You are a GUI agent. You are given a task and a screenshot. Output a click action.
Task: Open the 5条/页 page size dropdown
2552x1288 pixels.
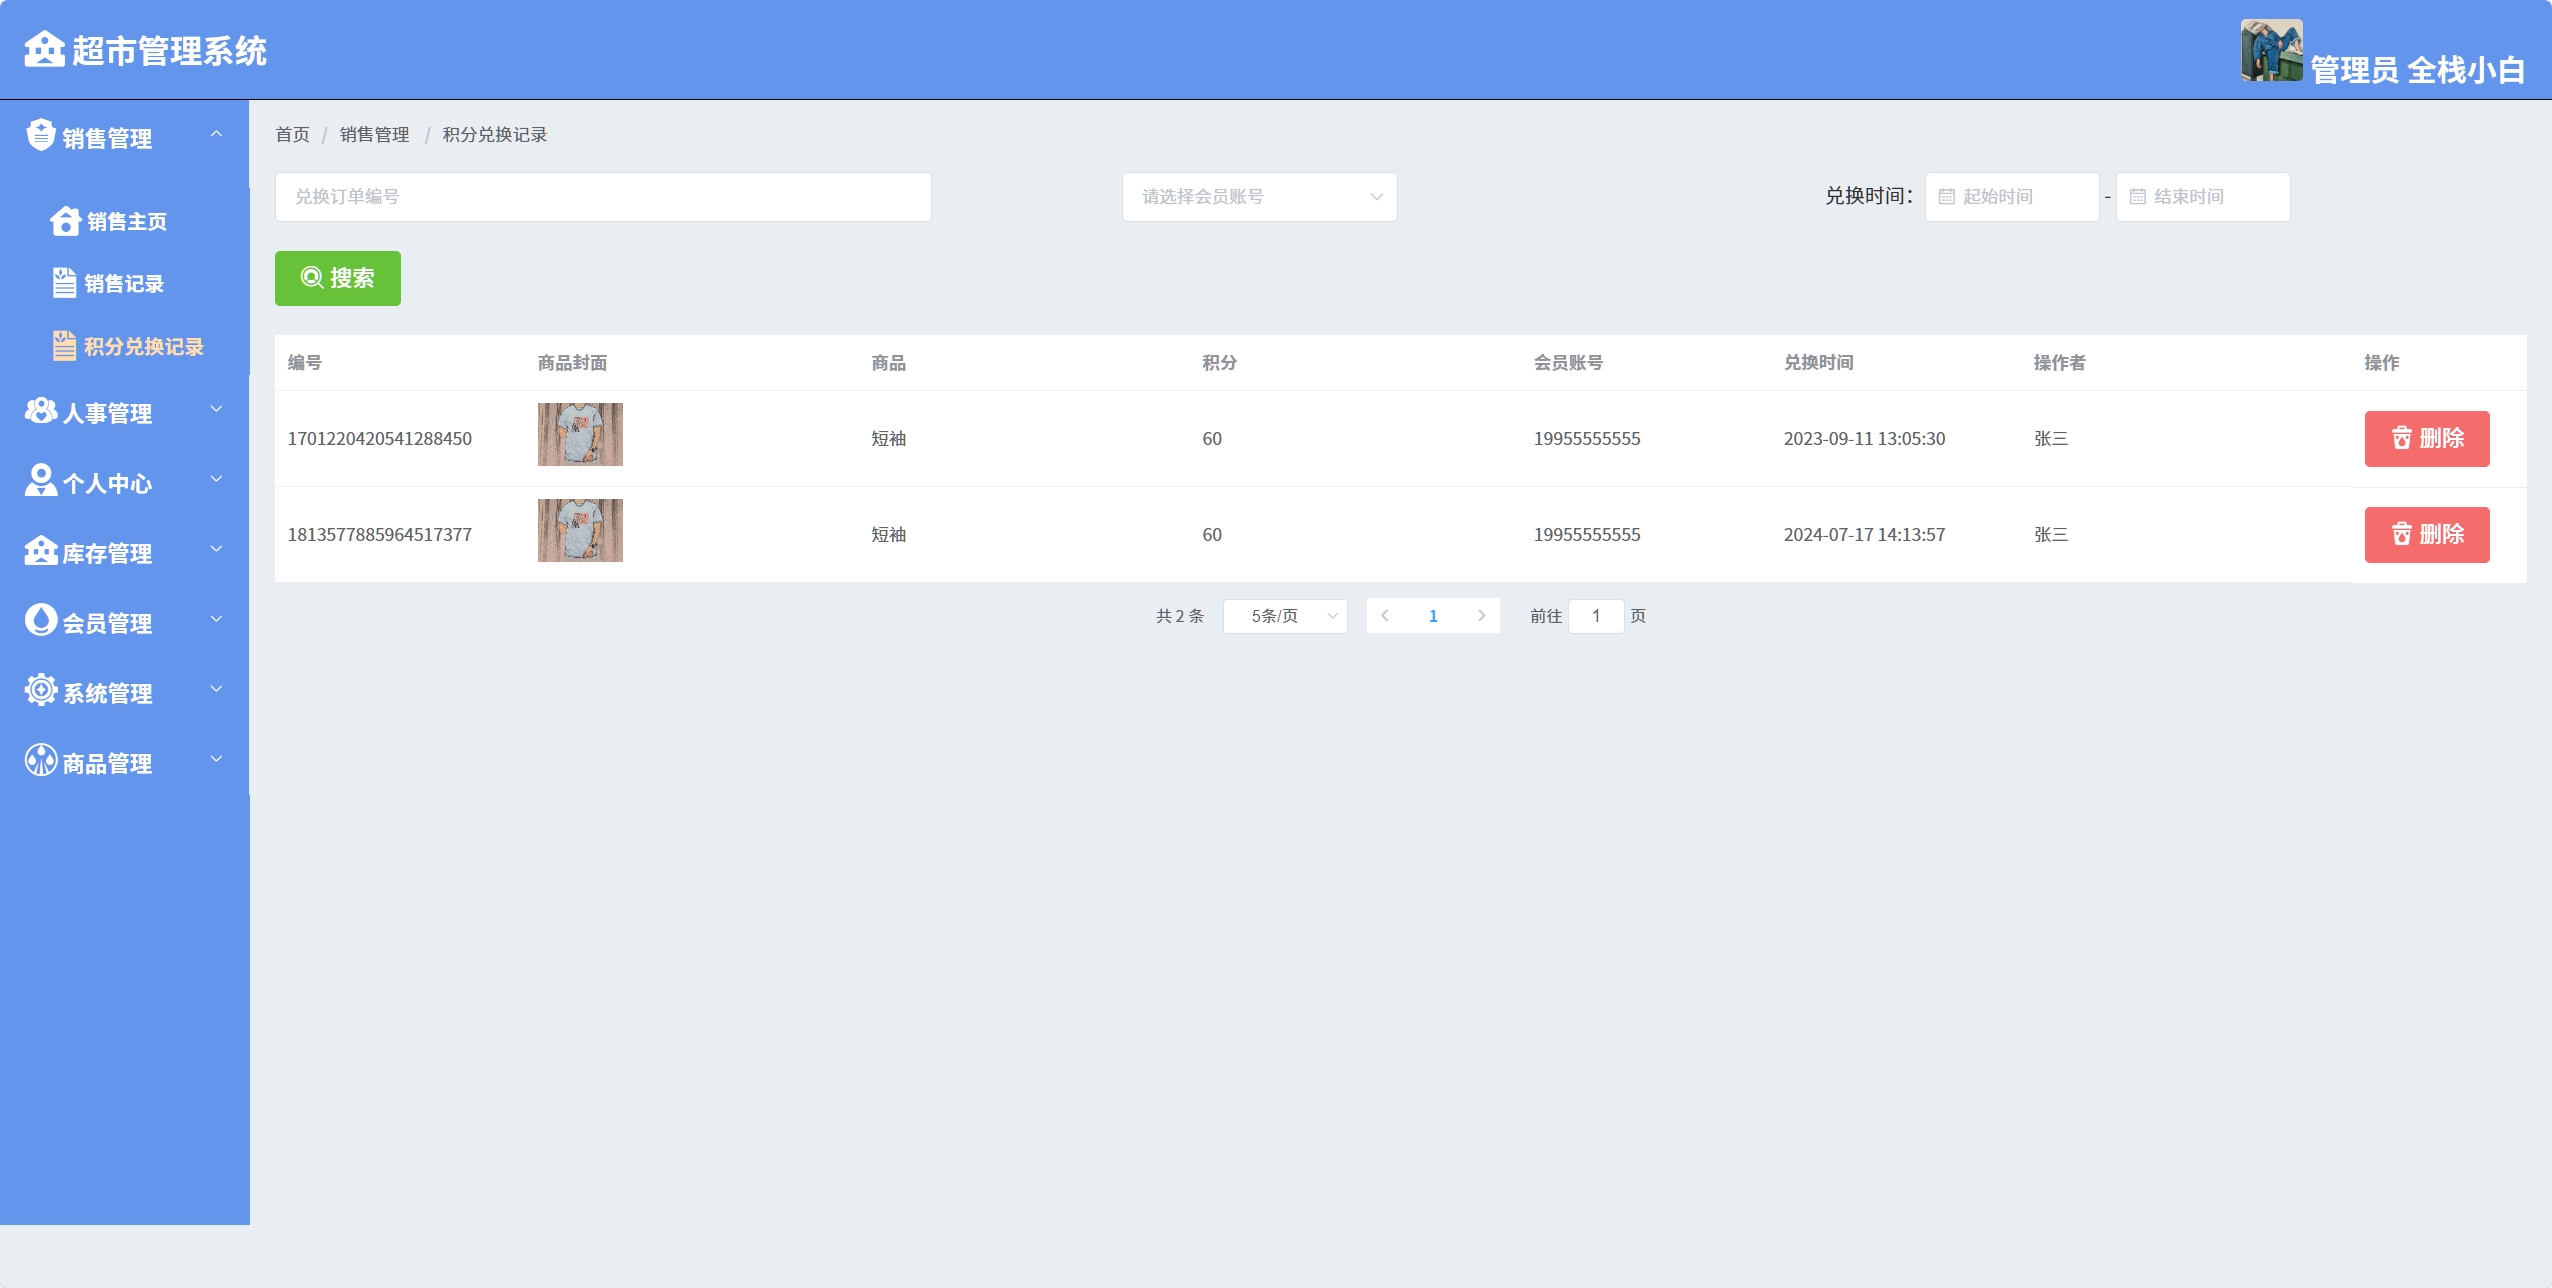(x=1285, y=616)
